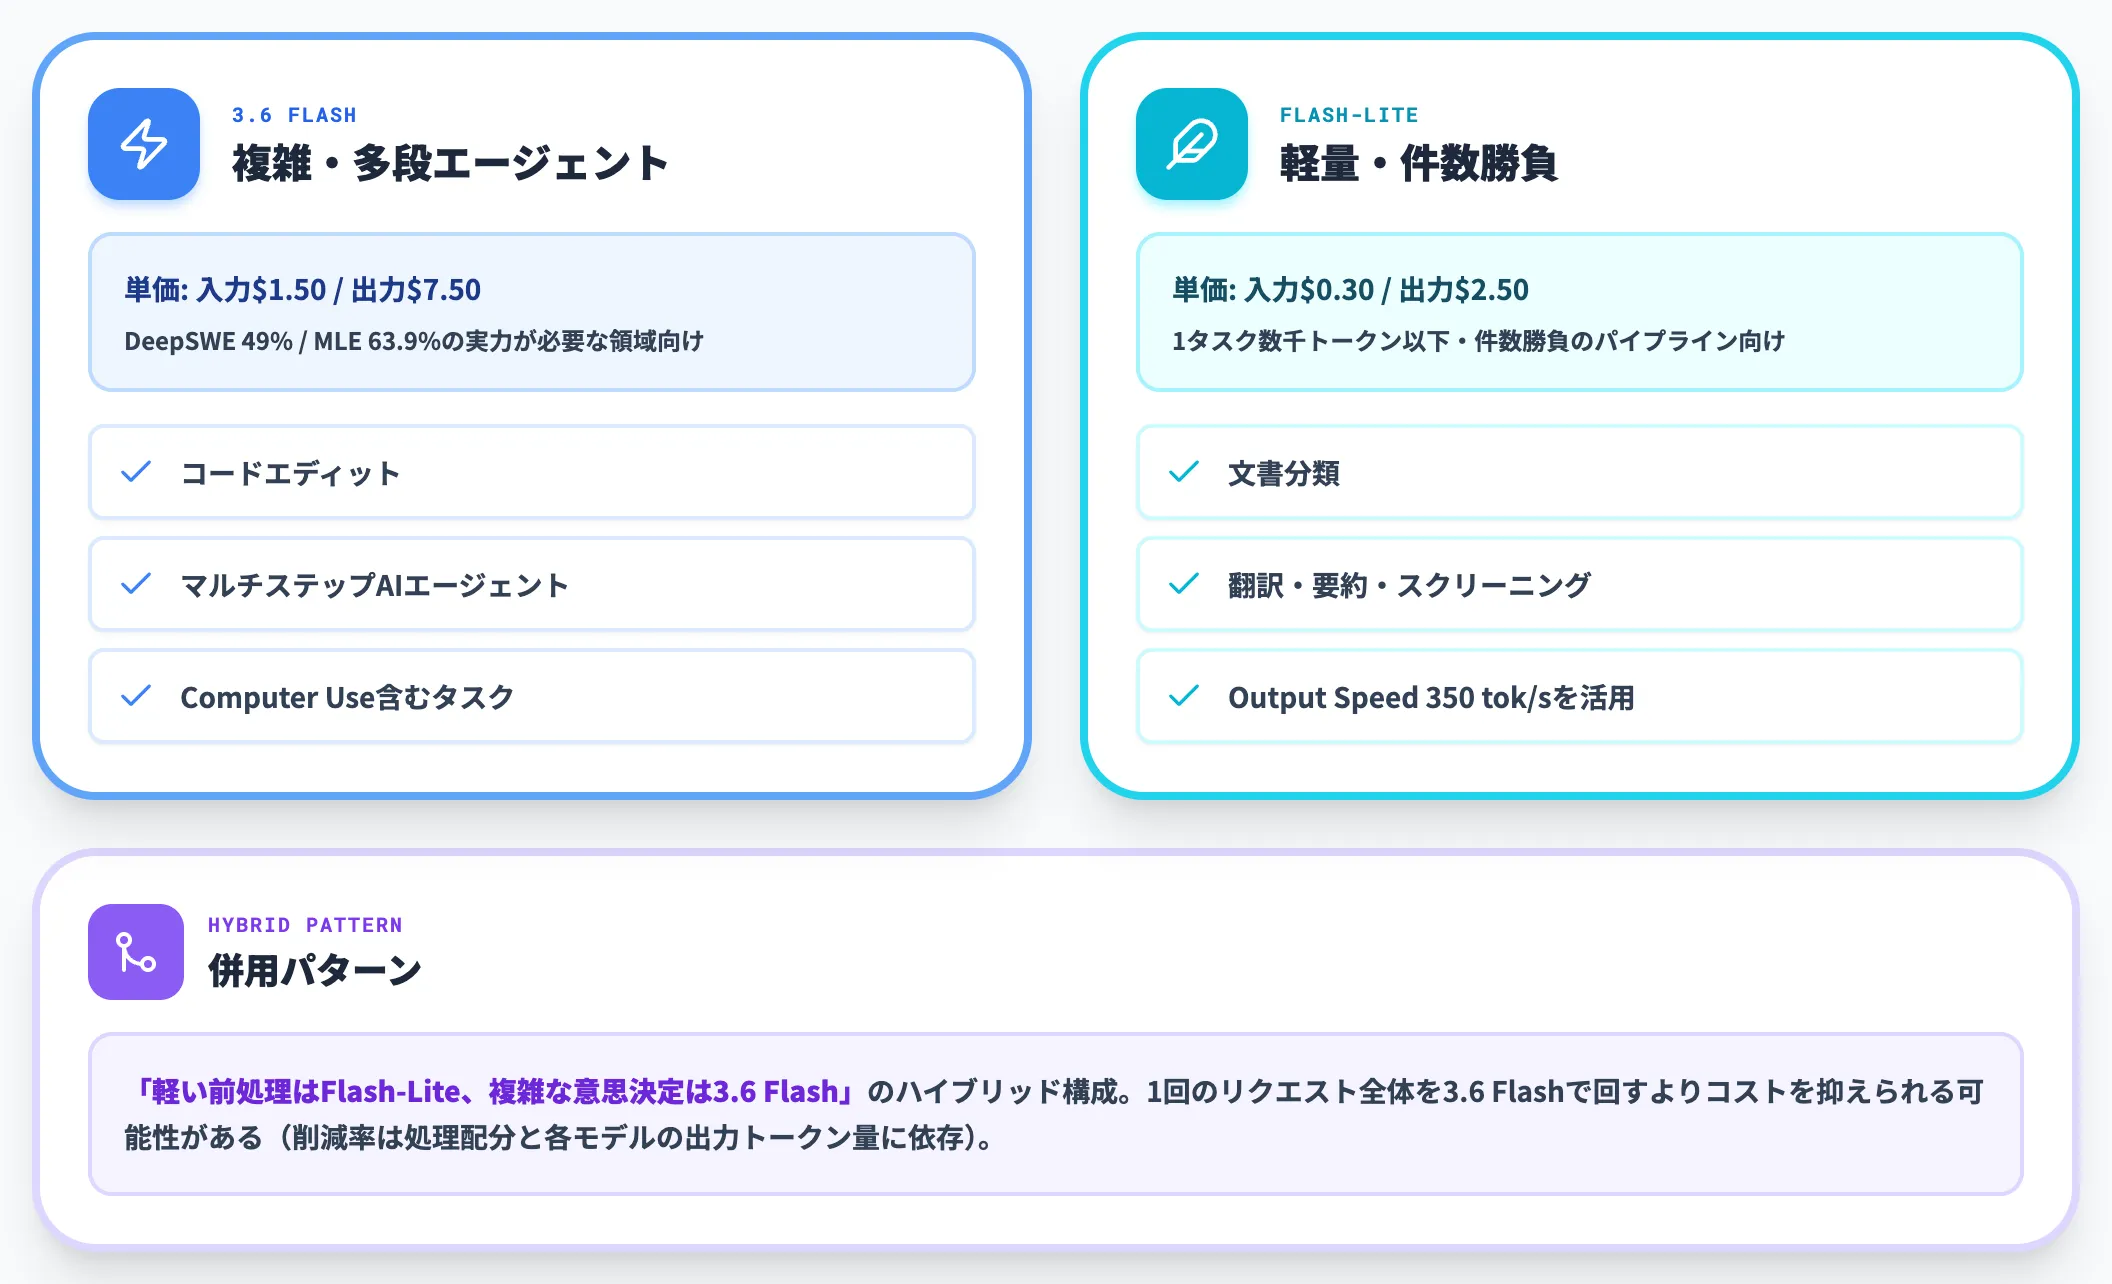This screenshot has height=1284, width=2112.
Task: Select the HYBRID PATTERN label
Action: [x=305, y=925]
